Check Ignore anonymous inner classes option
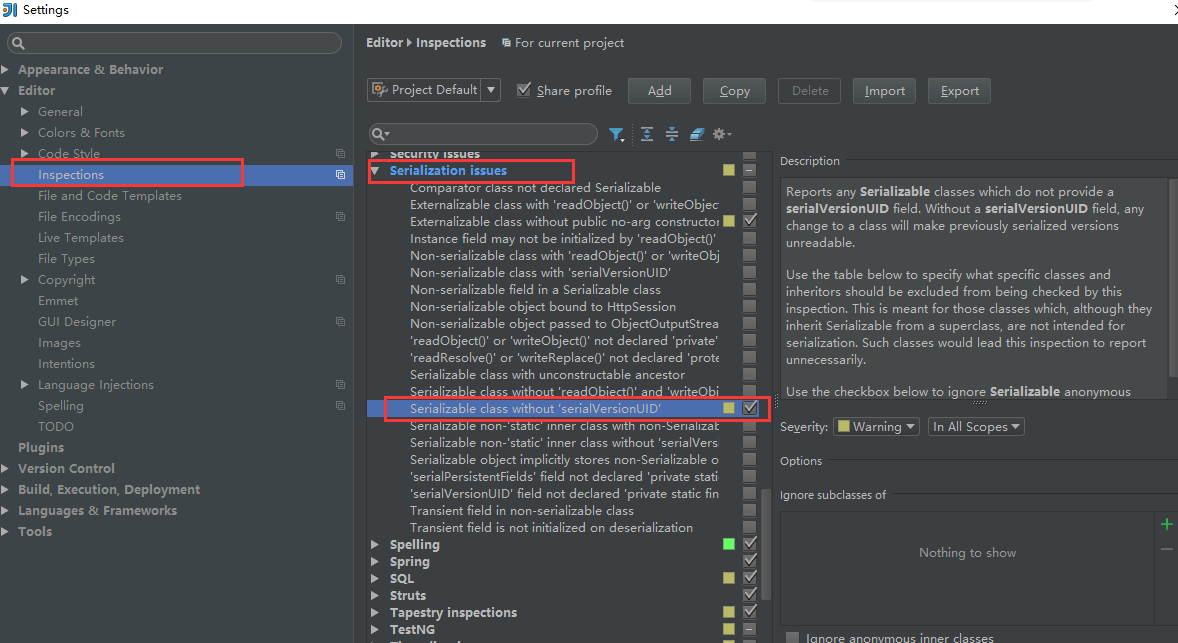1178x643 pixels. tap(793, 638)
